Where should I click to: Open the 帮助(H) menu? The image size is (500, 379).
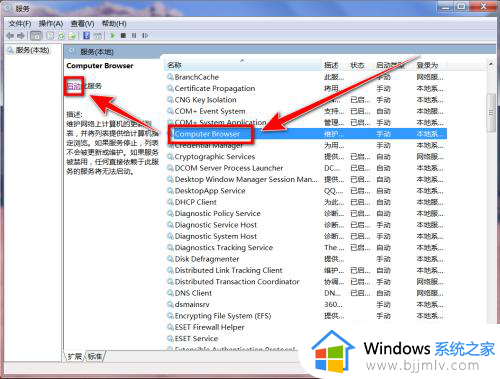pos(114,24)
